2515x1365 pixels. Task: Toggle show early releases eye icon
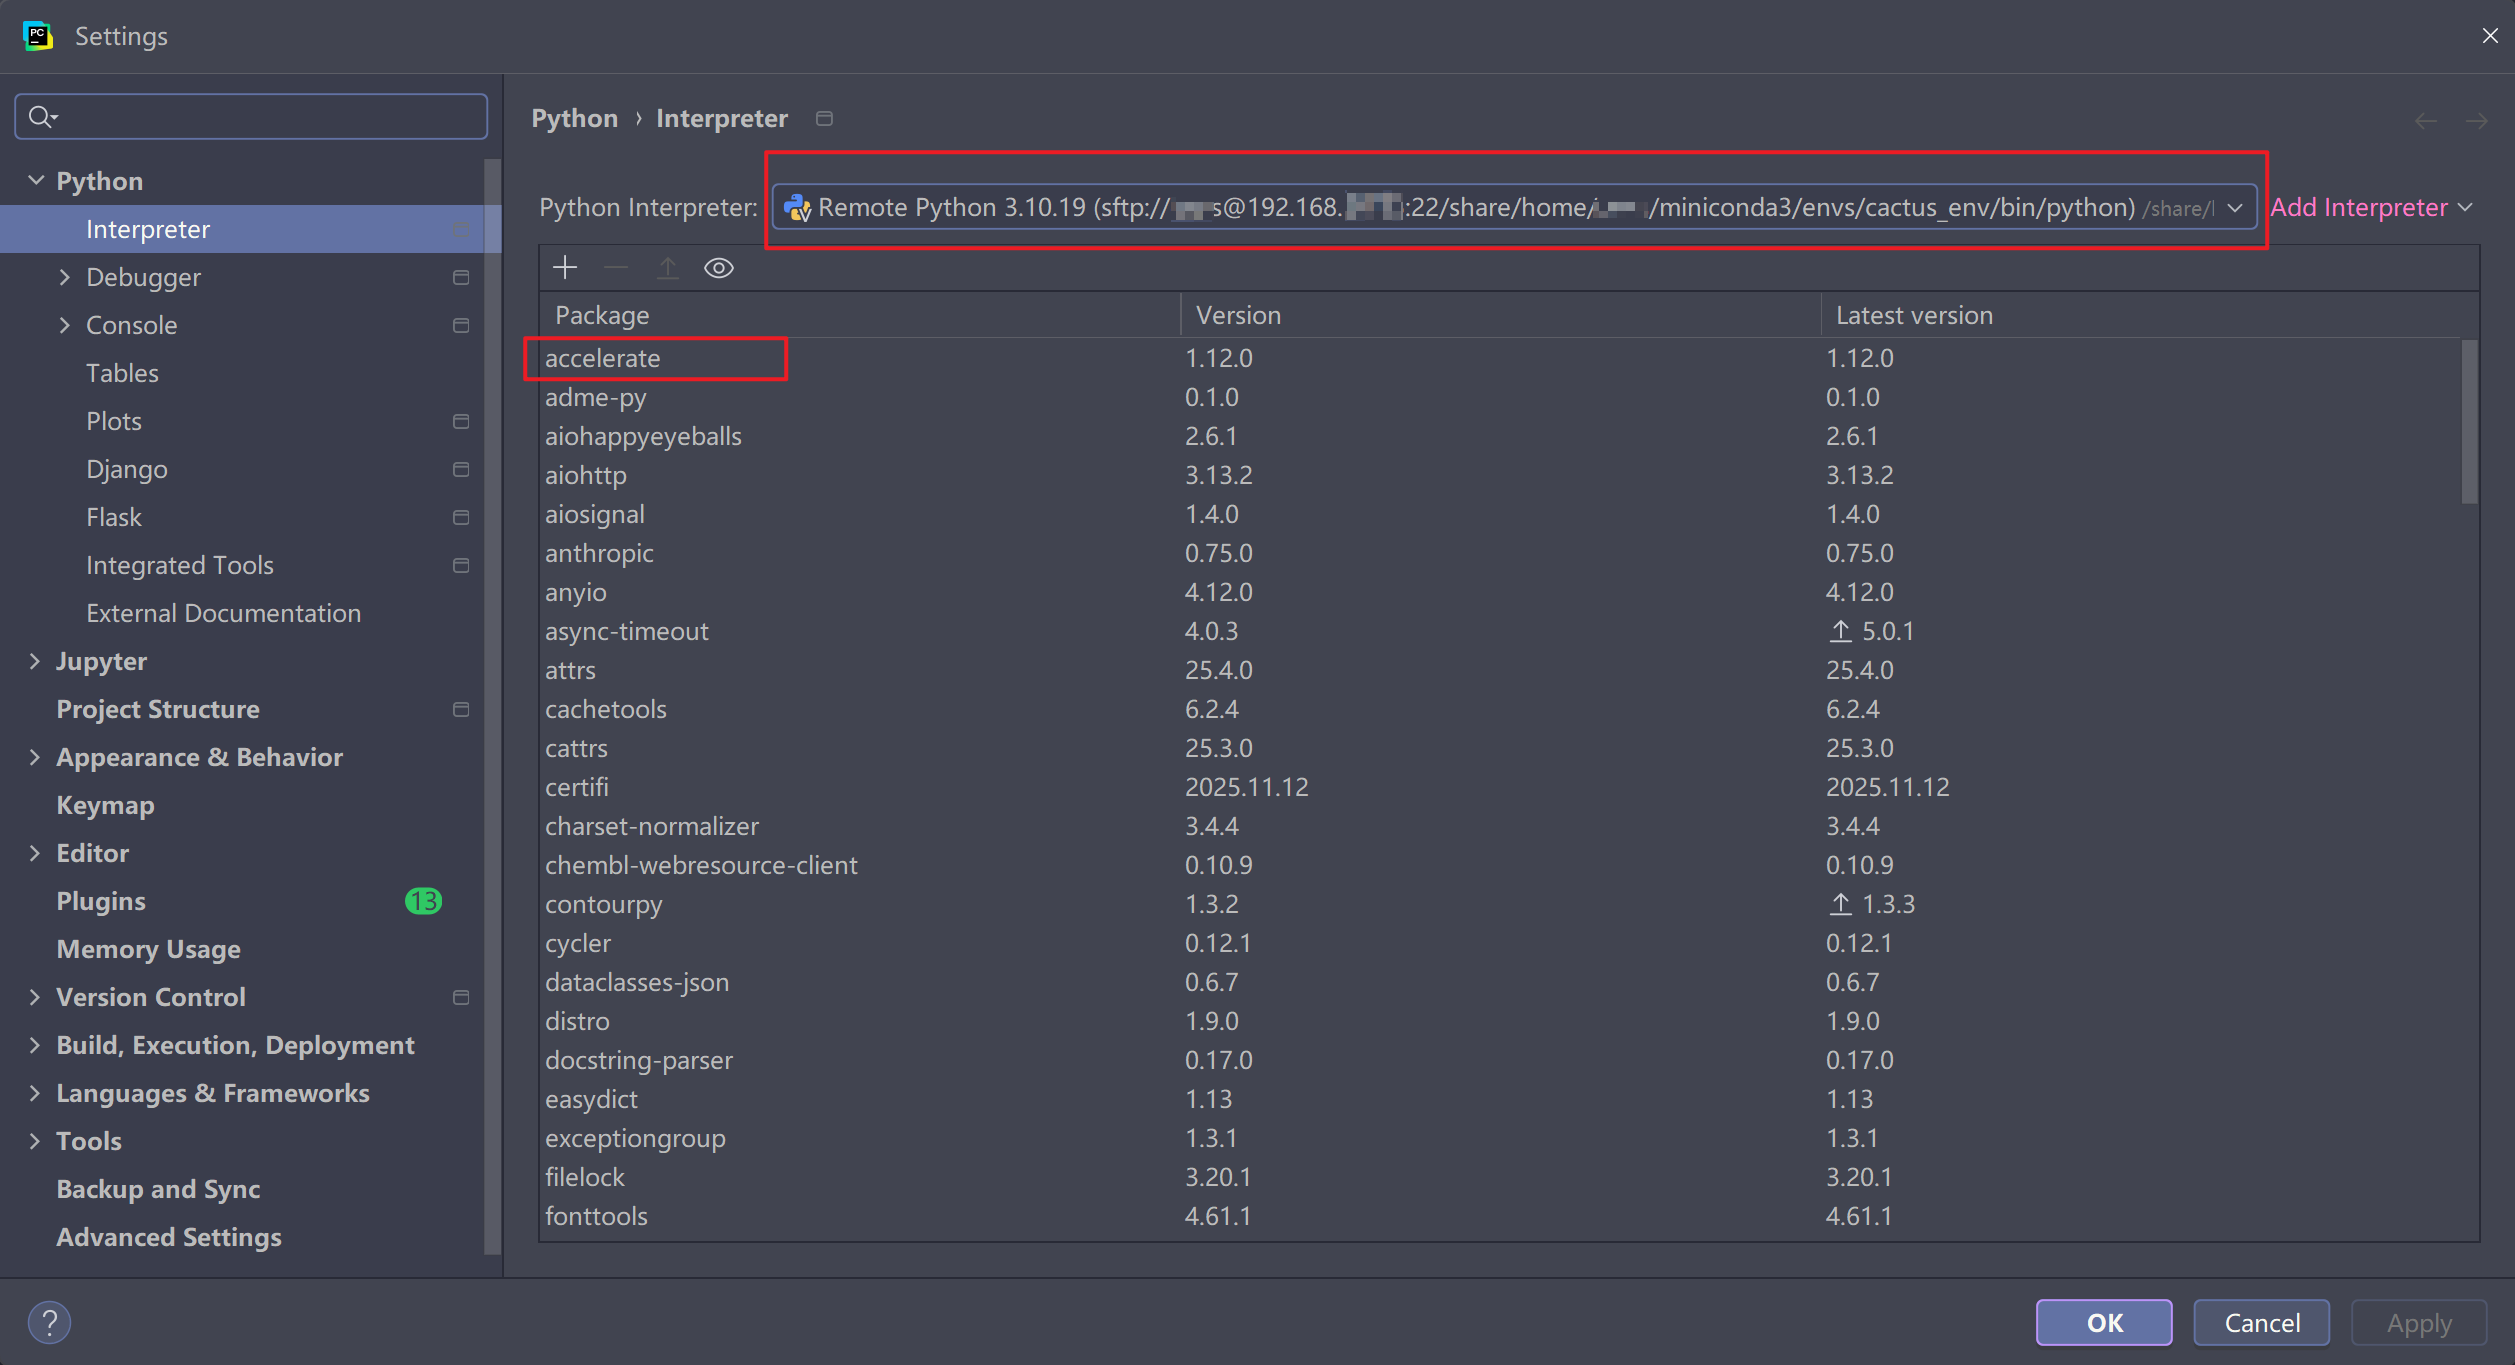718,268
